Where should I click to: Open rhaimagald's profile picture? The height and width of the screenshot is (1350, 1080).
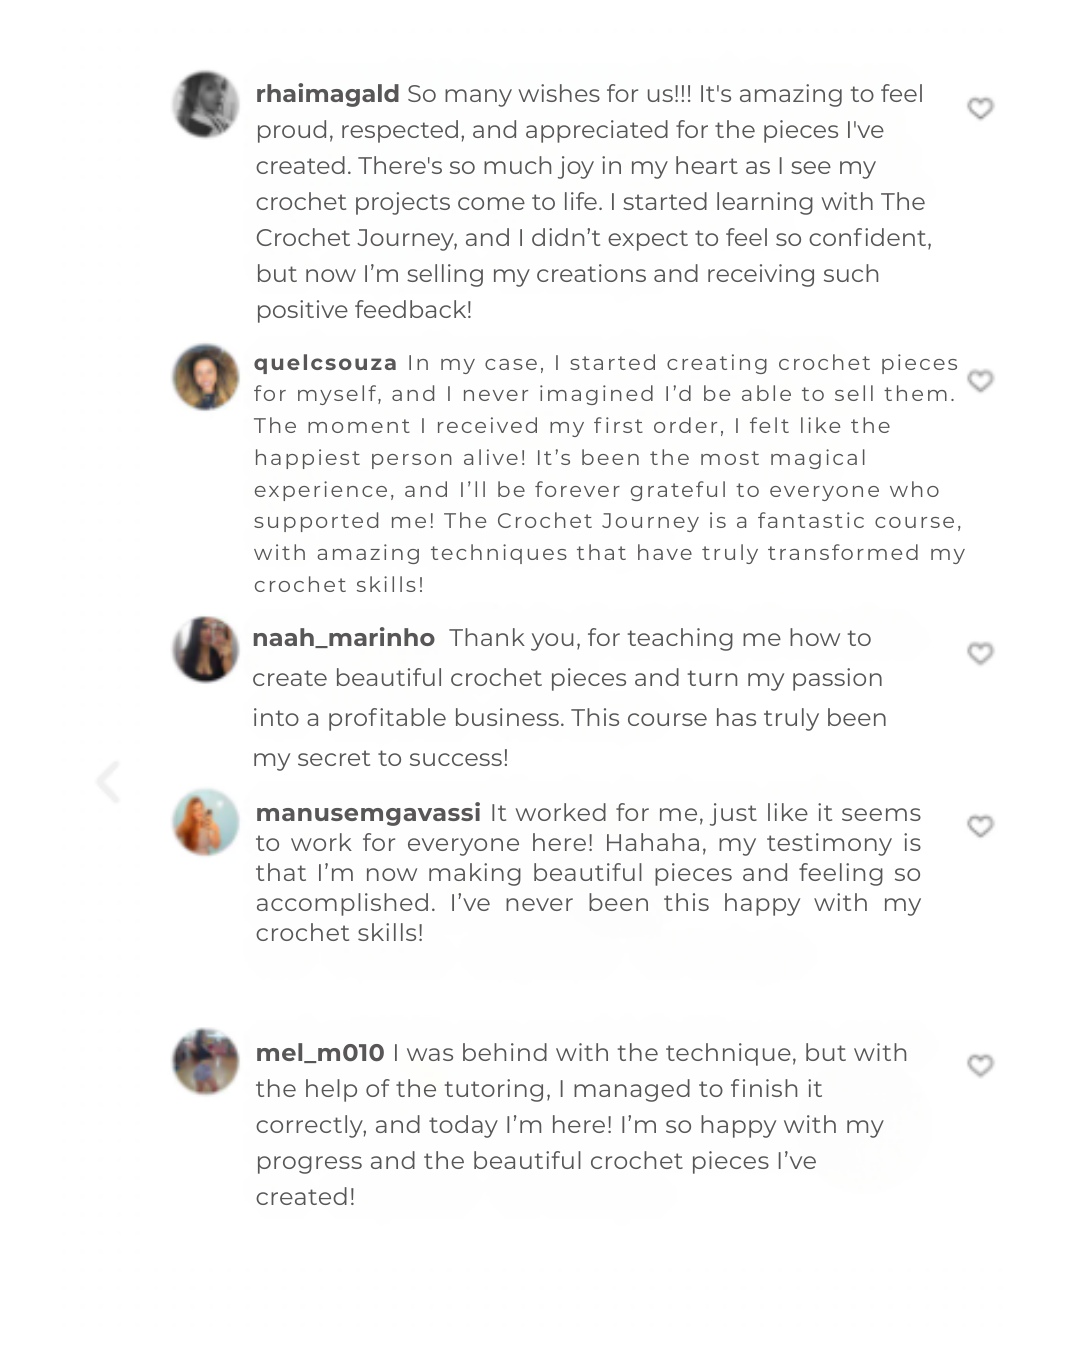(x=206, y=104)
